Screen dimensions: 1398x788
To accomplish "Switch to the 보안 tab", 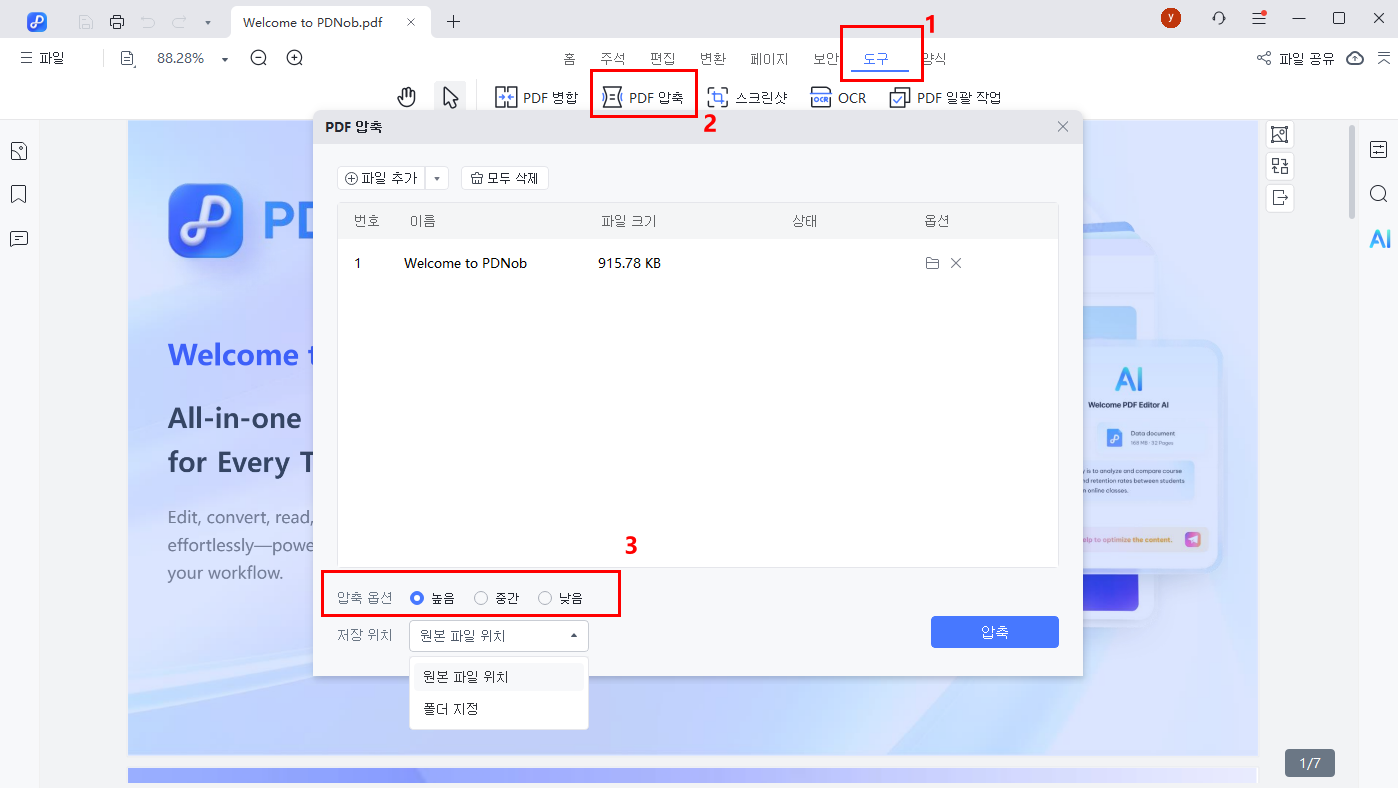I will pos(825,58).
